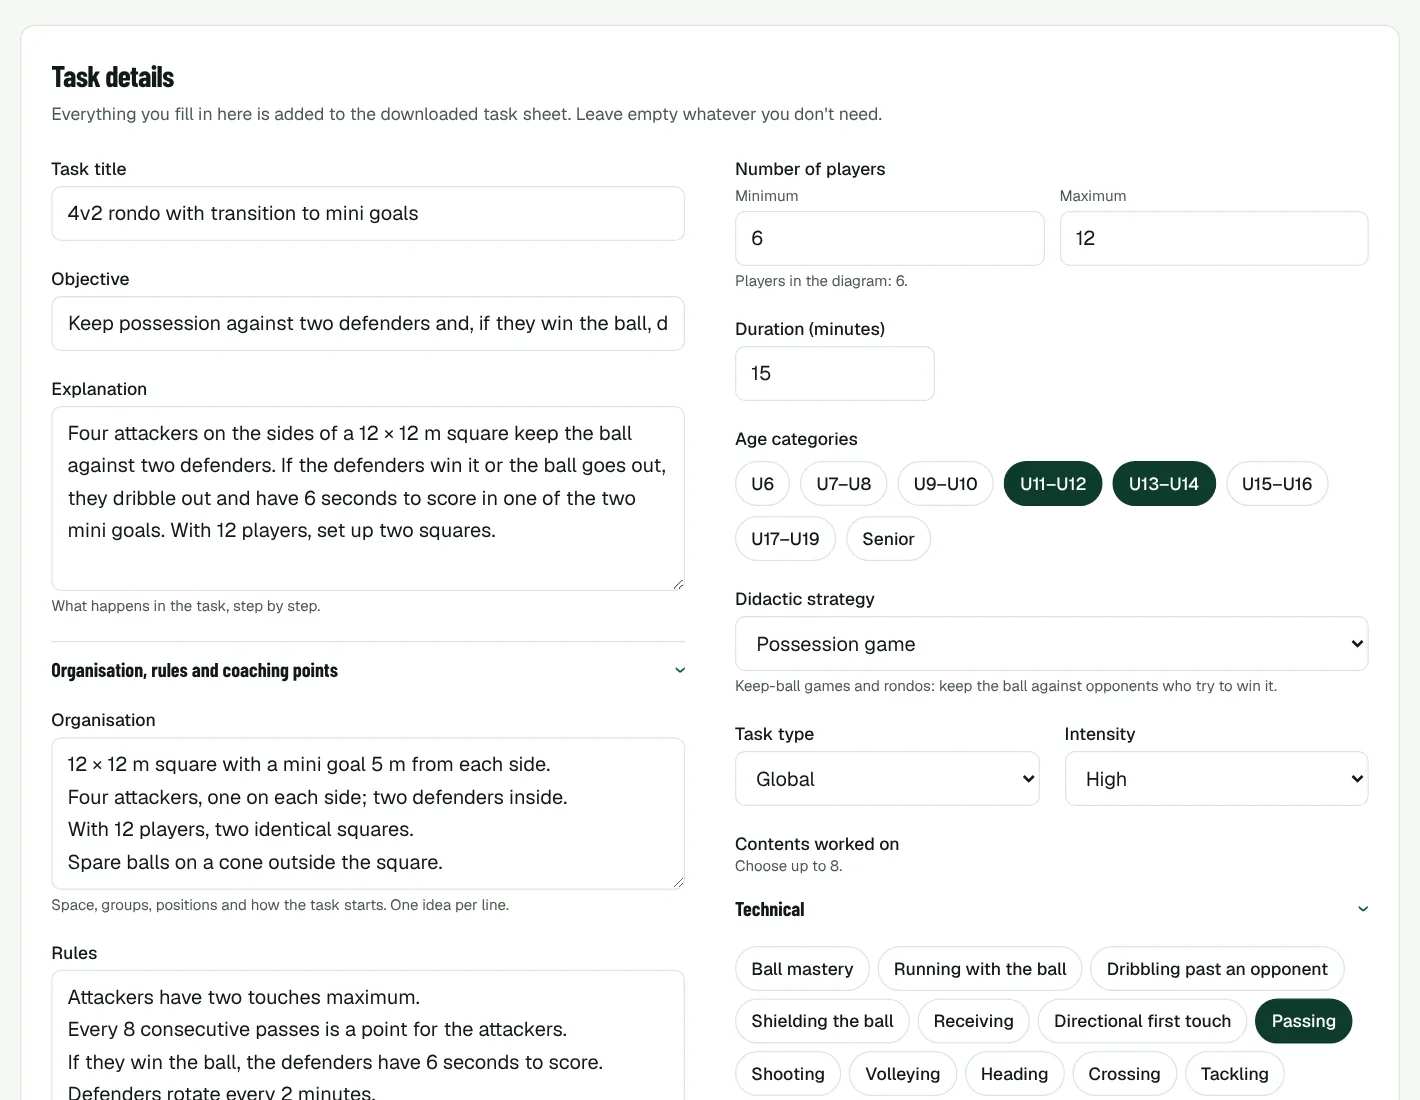The width and height of the screenshot is (1420, 1100).
Task: Deselect the U11–U12 age category
Action: pyautogui.click(x=1053, y=484)
